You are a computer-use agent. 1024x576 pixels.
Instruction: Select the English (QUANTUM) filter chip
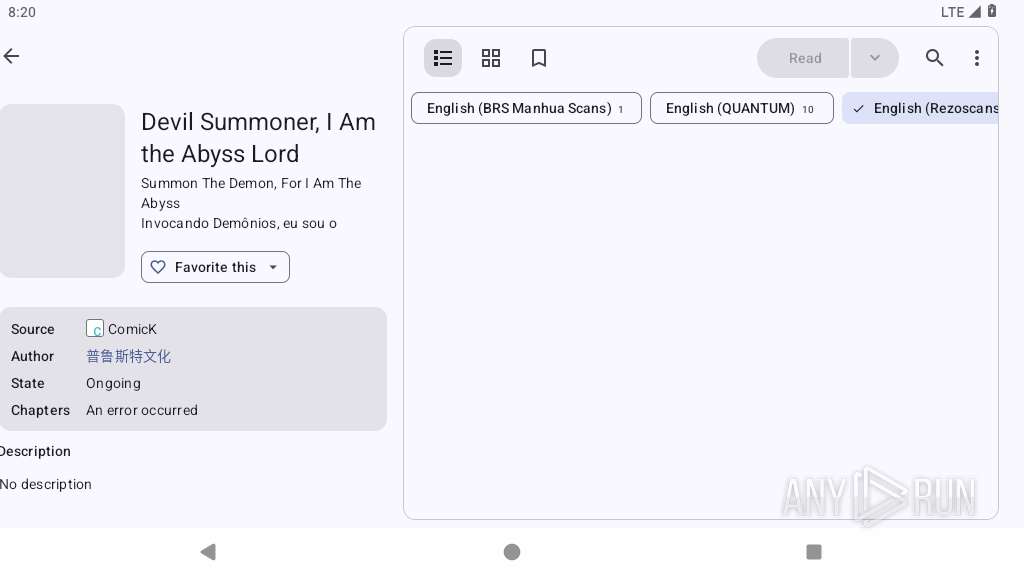742,108
